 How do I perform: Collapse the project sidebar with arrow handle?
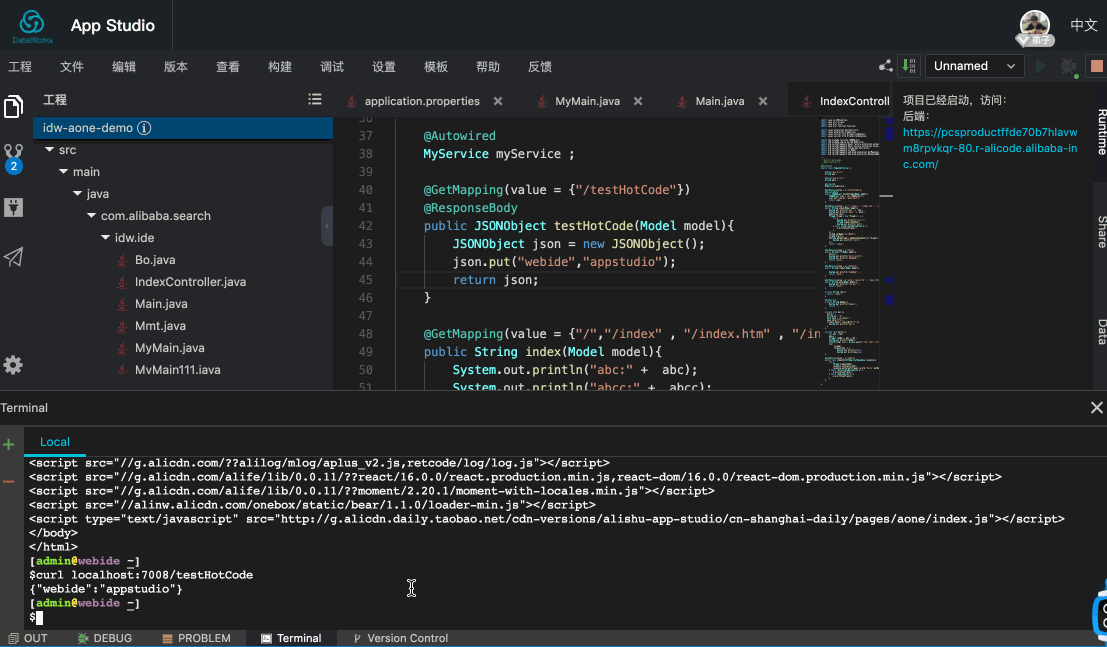[327, 226]
